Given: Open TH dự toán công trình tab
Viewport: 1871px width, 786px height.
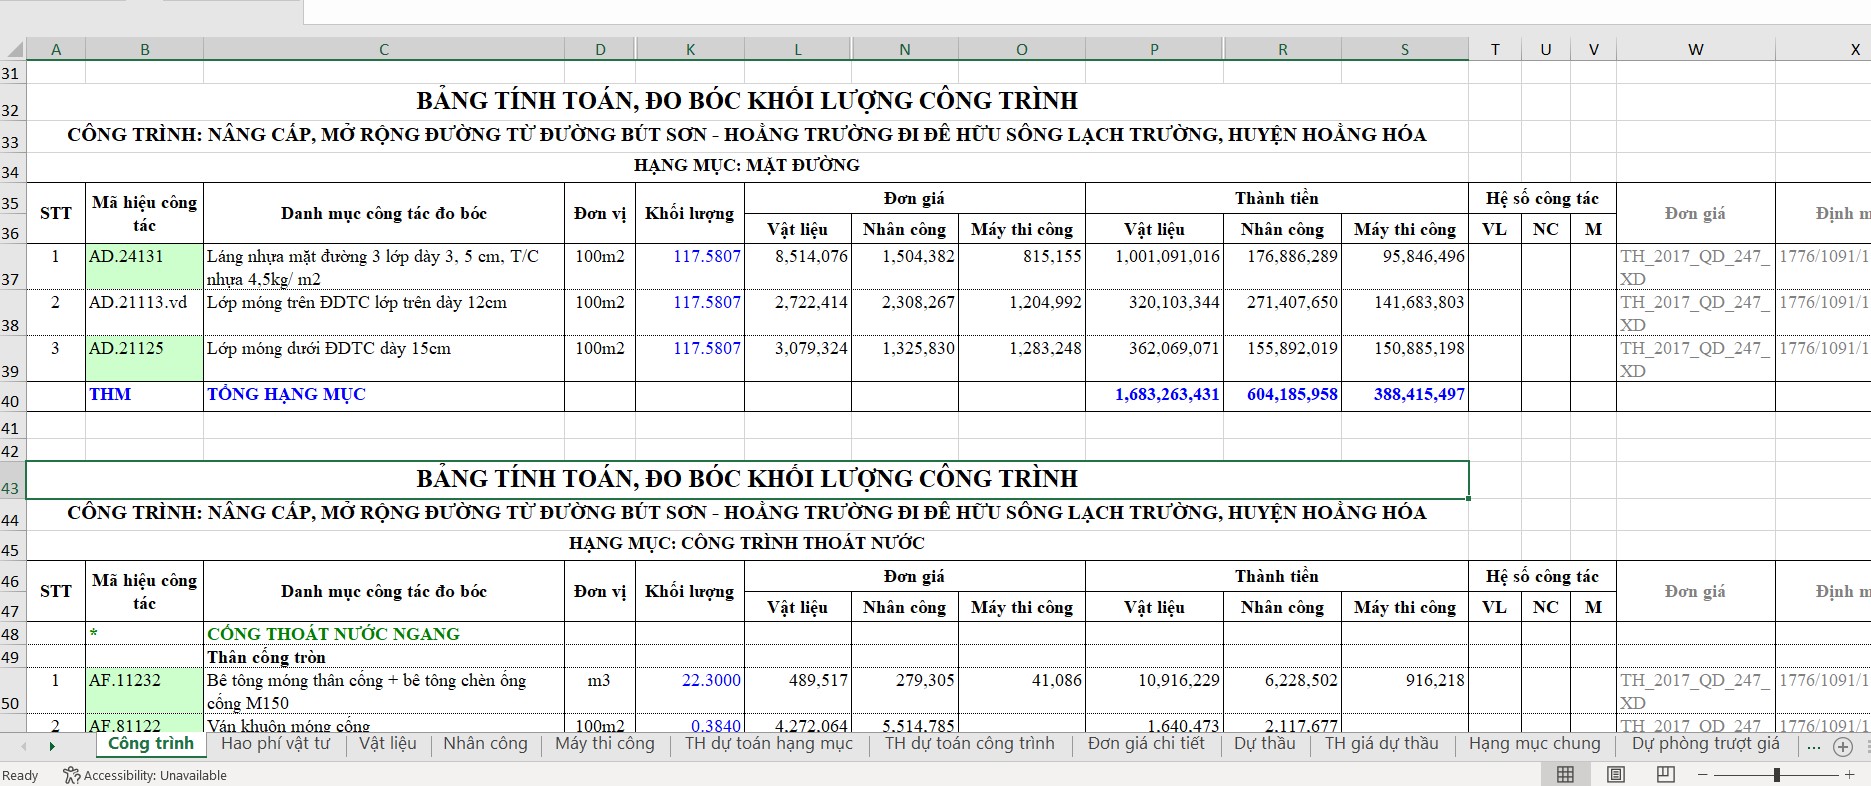Looking at the screenshot, I should (969, 743).
